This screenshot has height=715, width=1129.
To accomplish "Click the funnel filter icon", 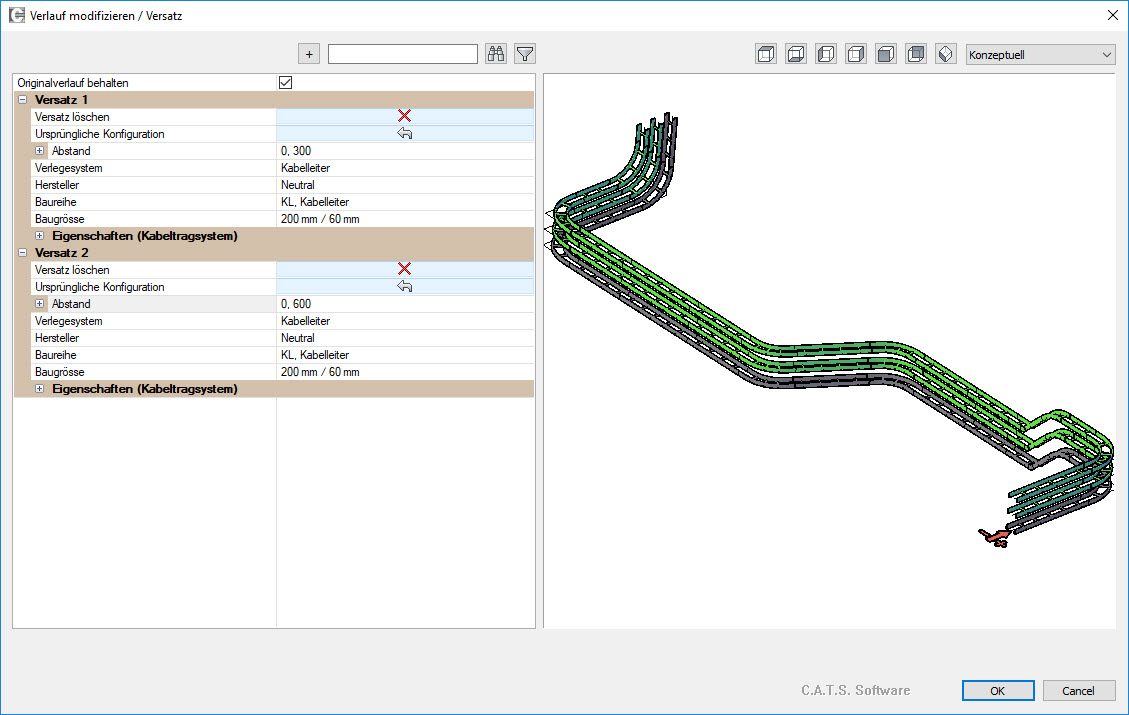I will [x=525, y=54].
